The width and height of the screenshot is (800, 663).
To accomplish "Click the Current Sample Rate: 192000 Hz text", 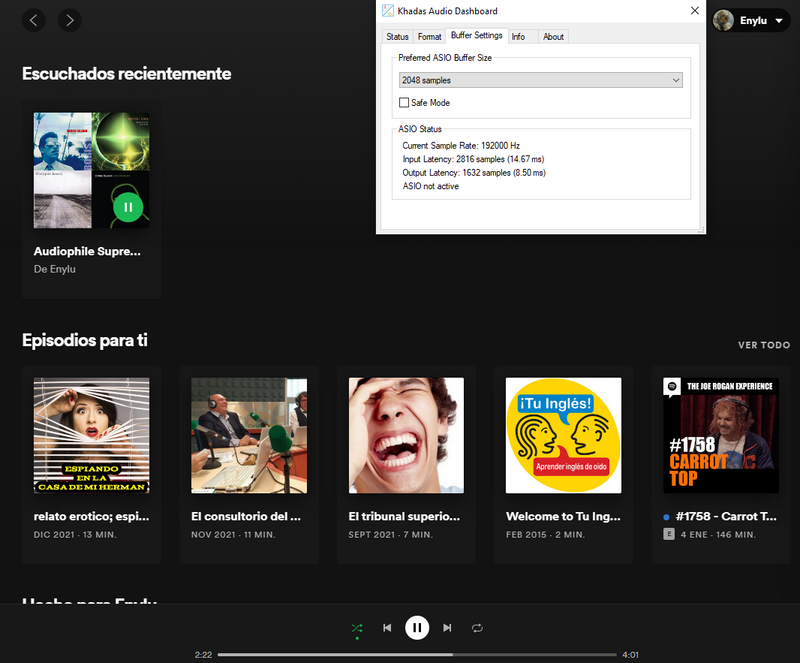I will 461,145.
